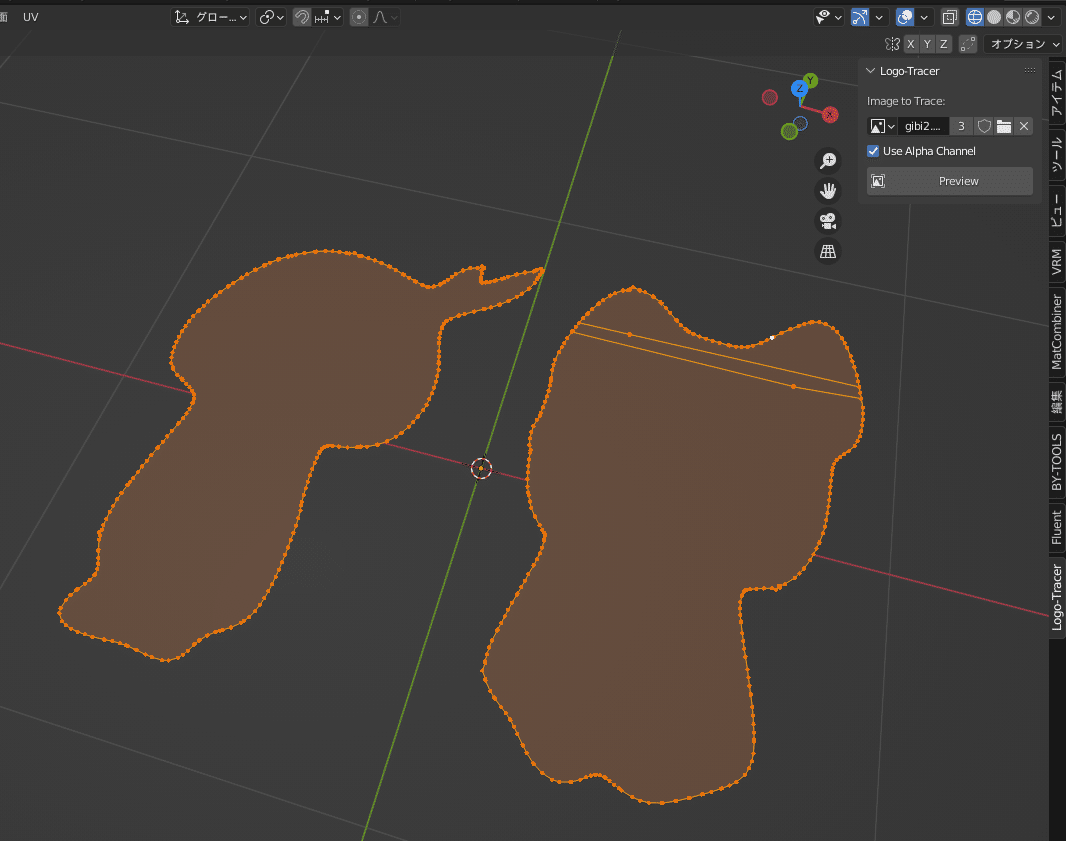Open the pivot point dropdown
Screen dimensions: 1066x841
coord(271,17)
